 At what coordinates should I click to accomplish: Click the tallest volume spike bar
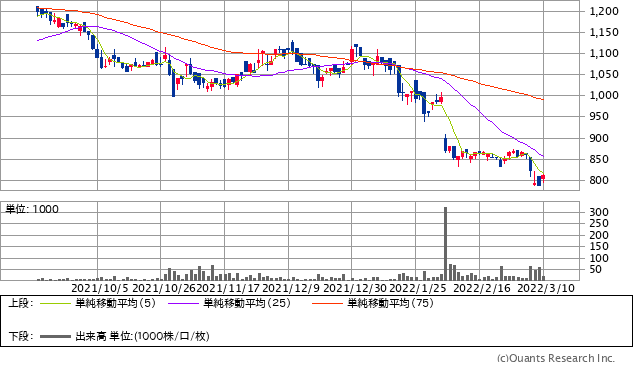click(445, 243)
